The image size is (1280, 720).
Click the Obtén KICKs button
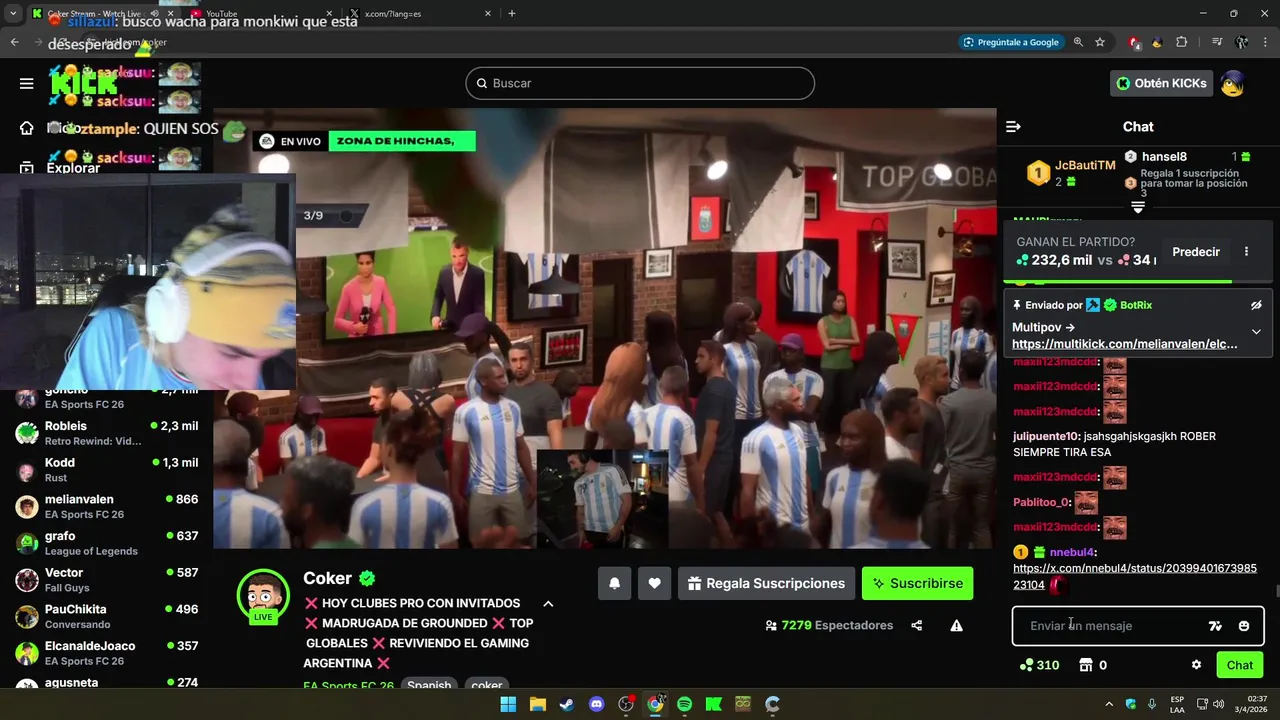pyautogui.click(x=1161, y=83)
